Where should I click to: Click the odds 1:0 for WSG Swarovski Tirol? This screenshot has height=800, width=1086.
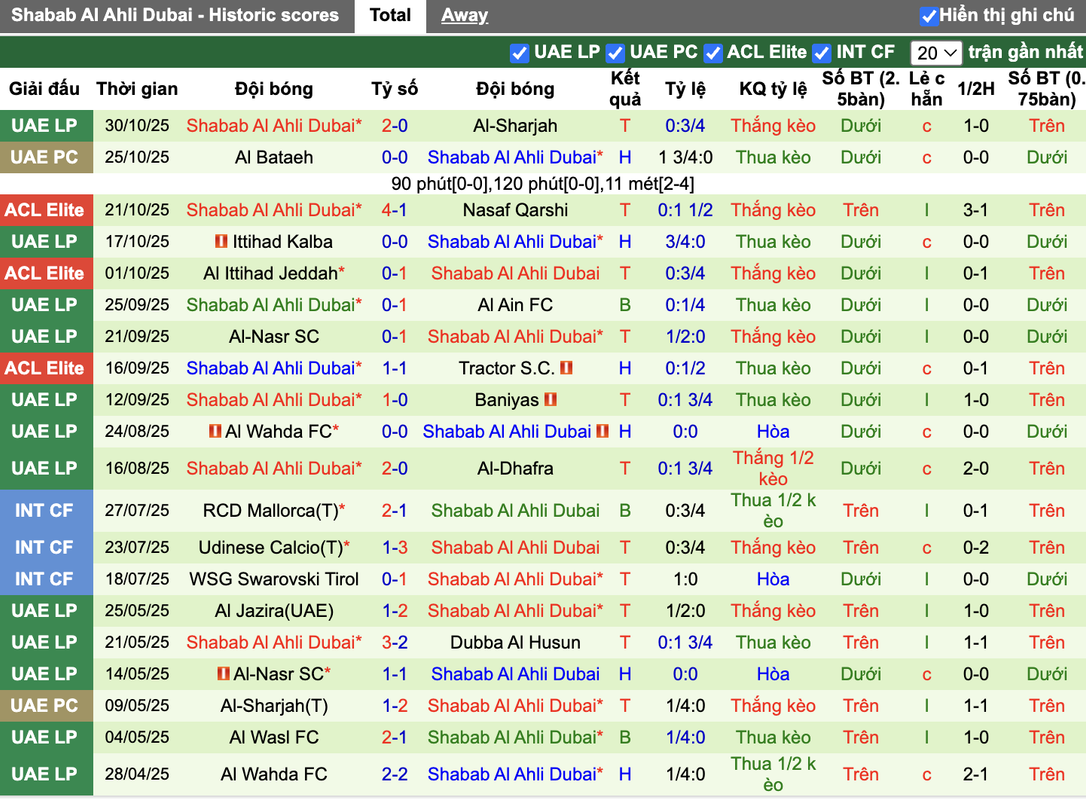685,580
